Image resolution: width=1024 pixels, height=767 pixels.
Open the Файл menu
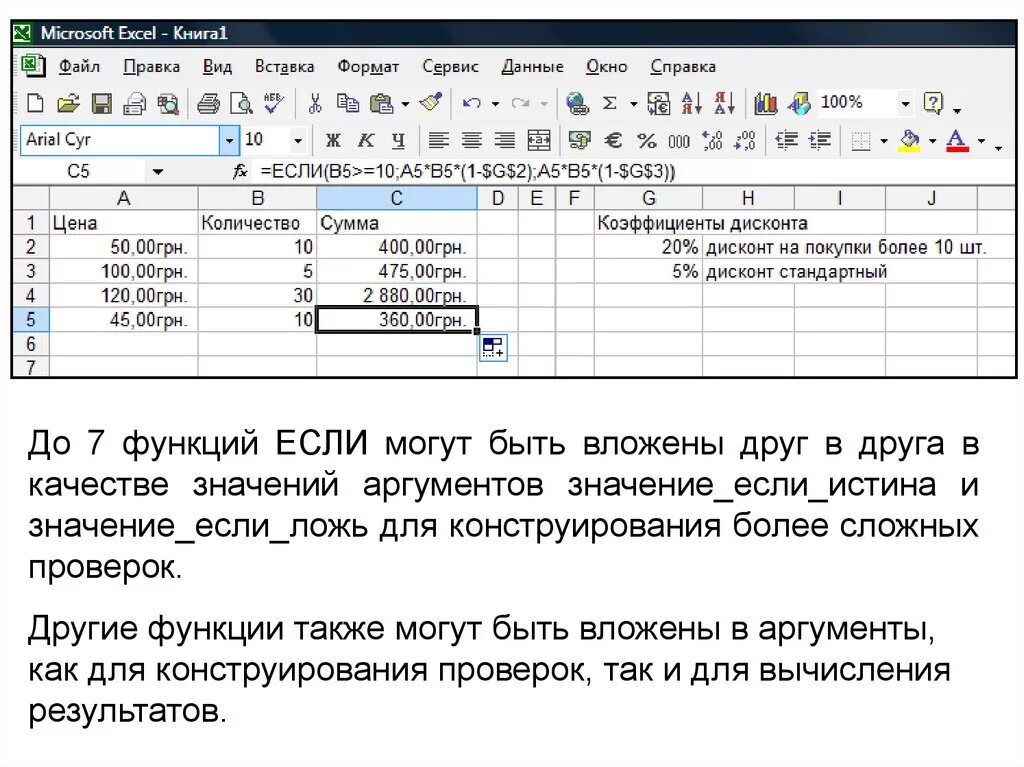79,67
